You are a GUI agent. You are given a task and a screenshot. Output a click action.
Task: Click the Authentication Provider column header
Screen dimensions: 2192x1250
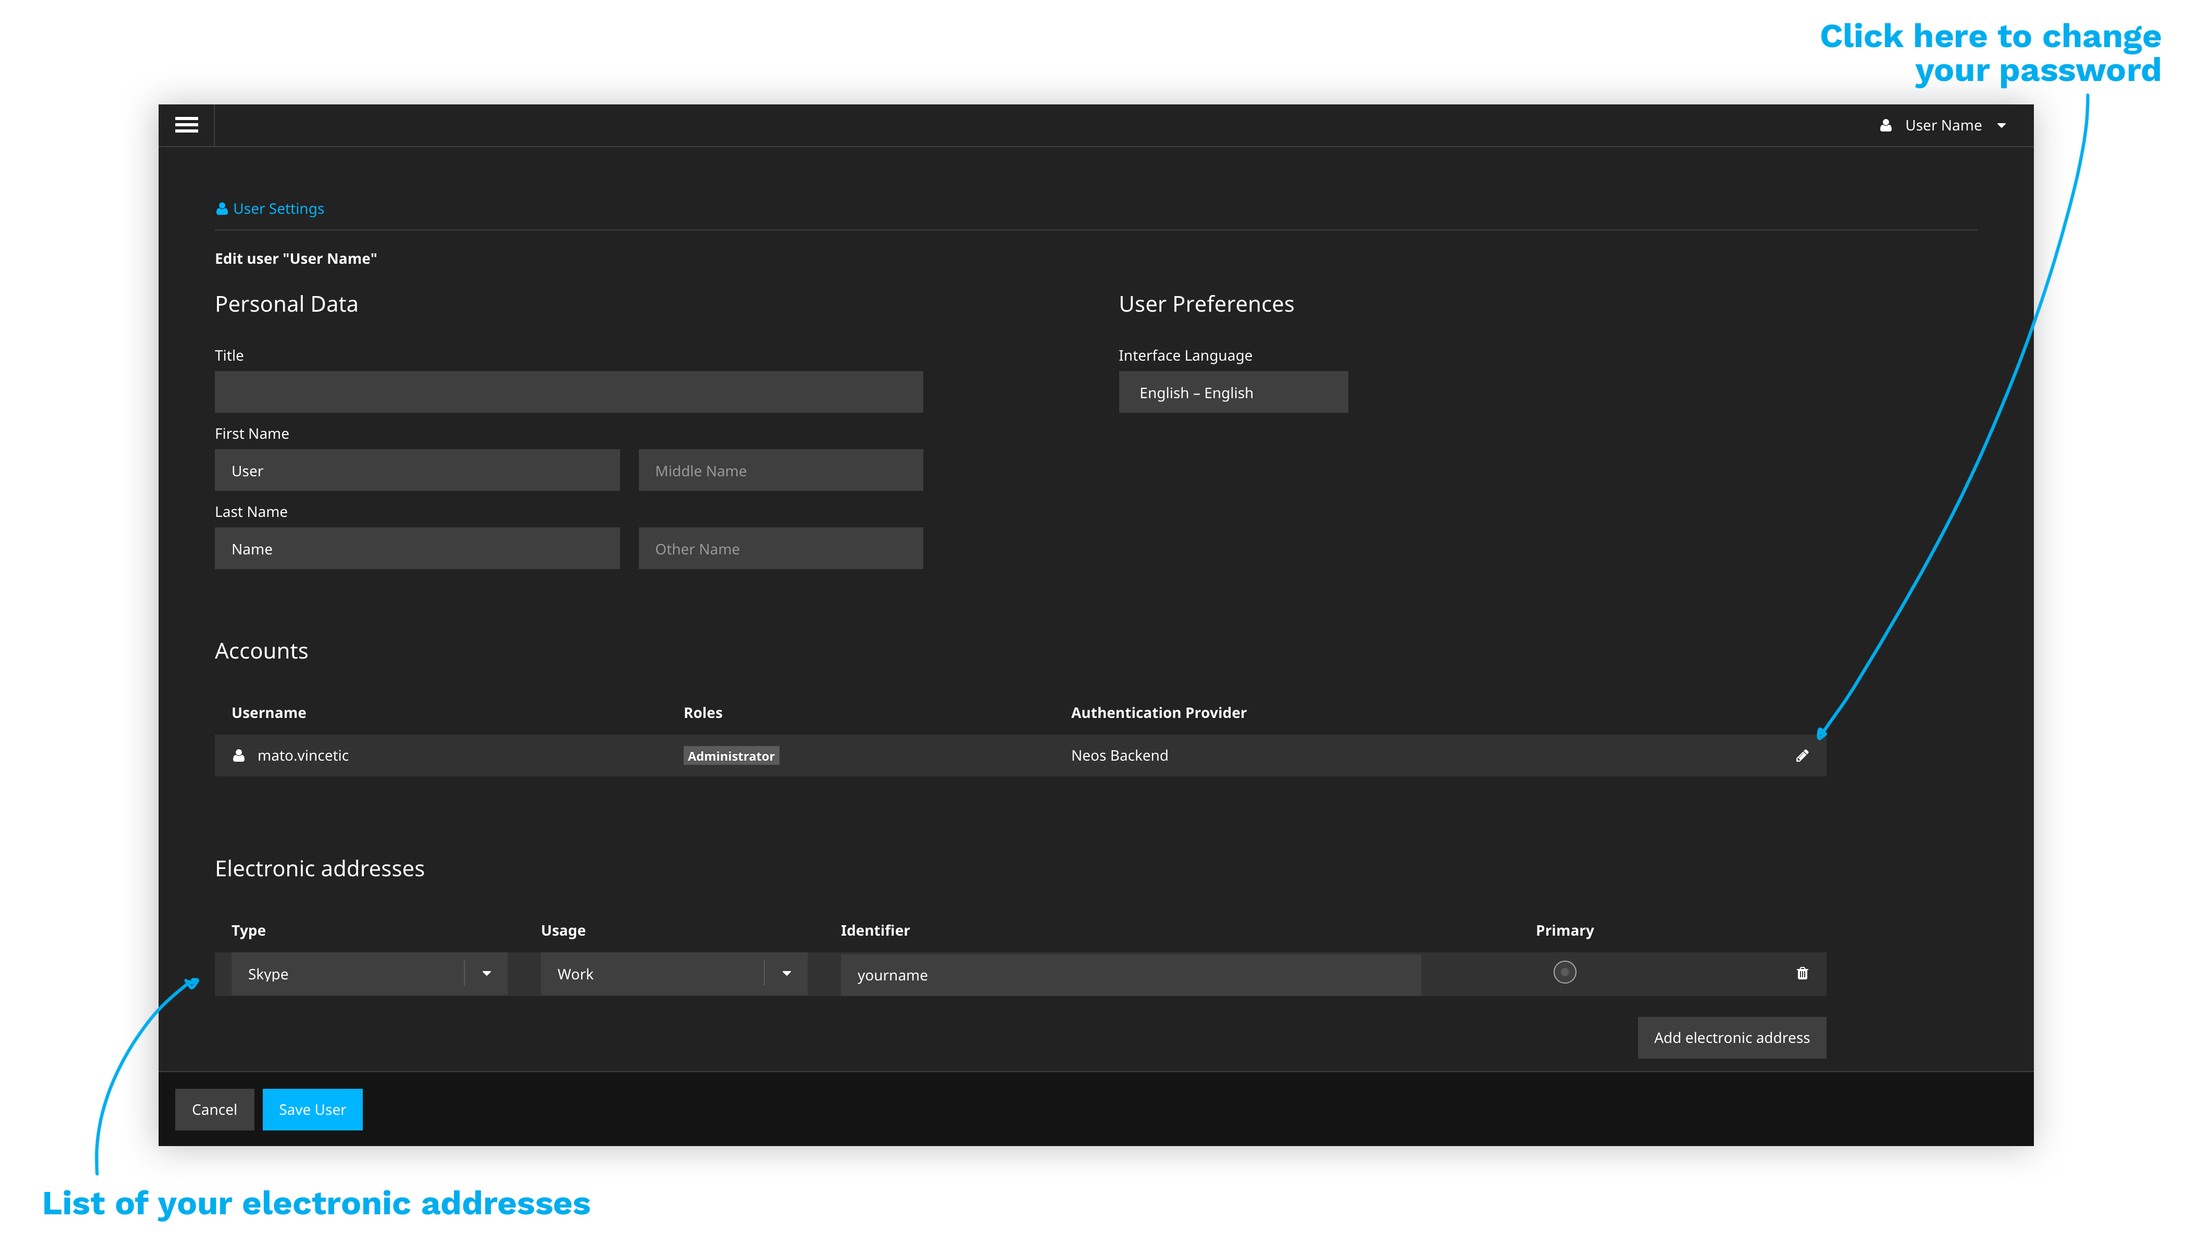[x=1158, y=712]
